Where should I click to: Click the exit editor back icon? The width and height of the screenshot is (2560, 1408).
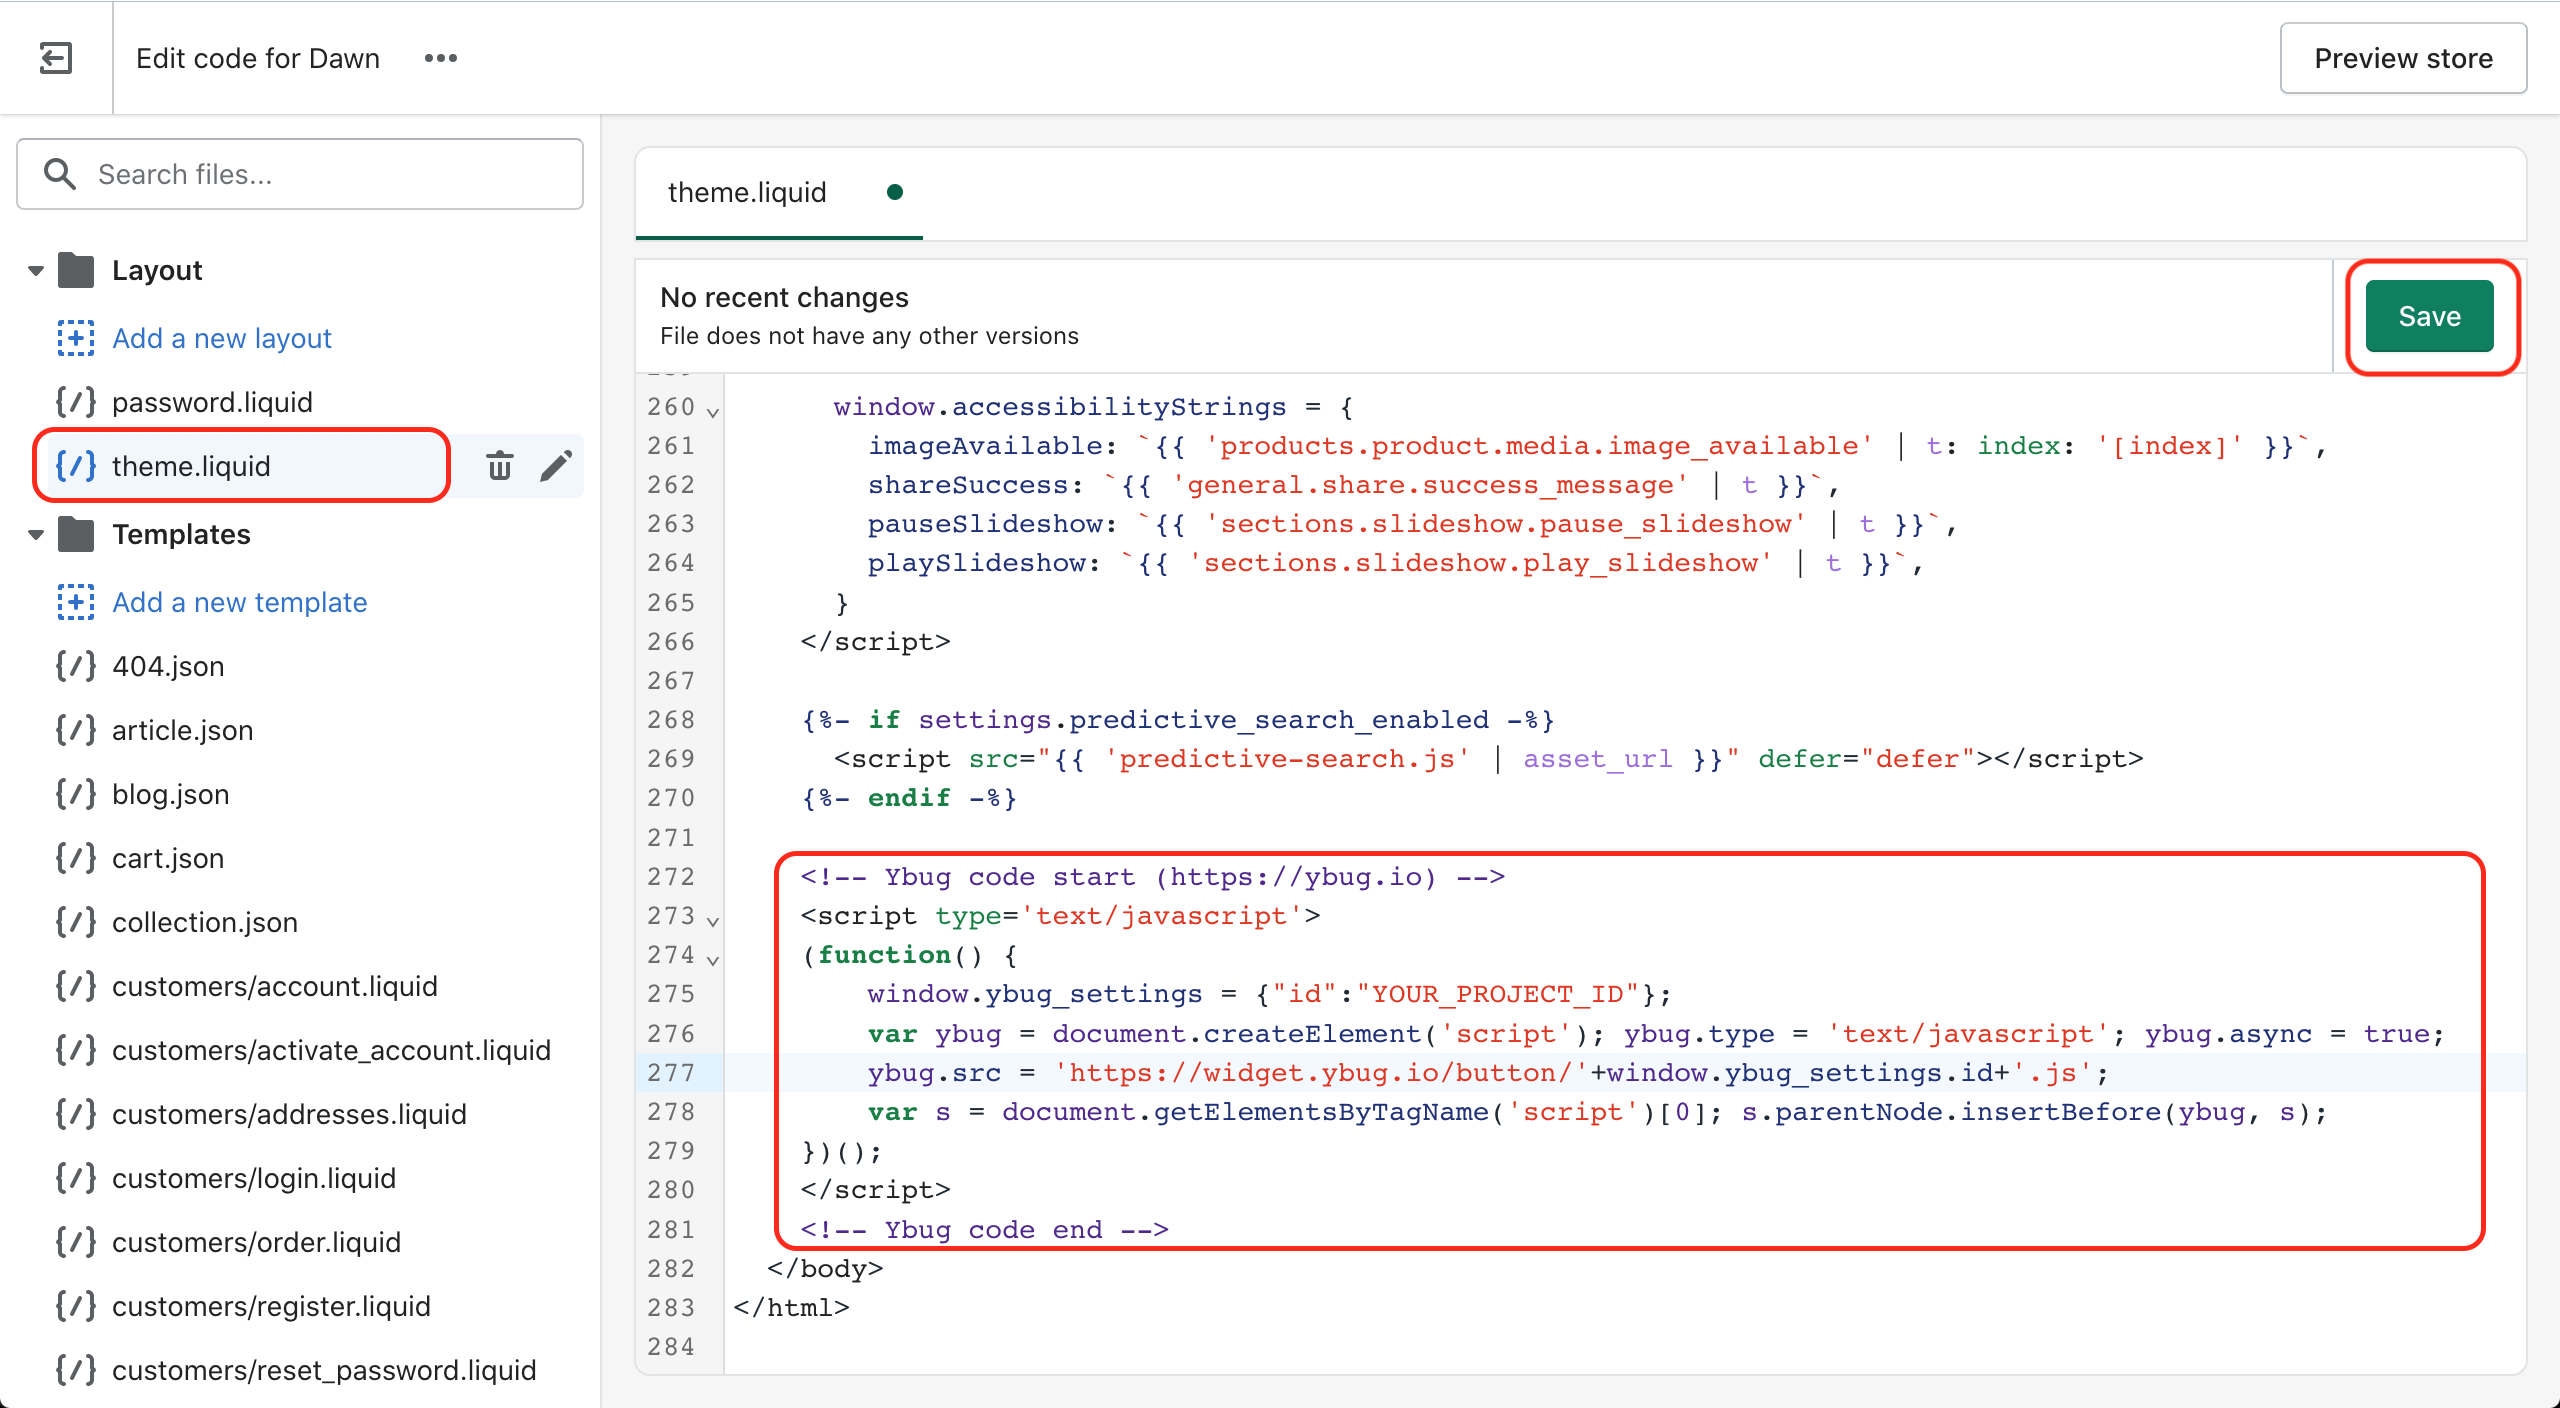[x=56, y=58]
